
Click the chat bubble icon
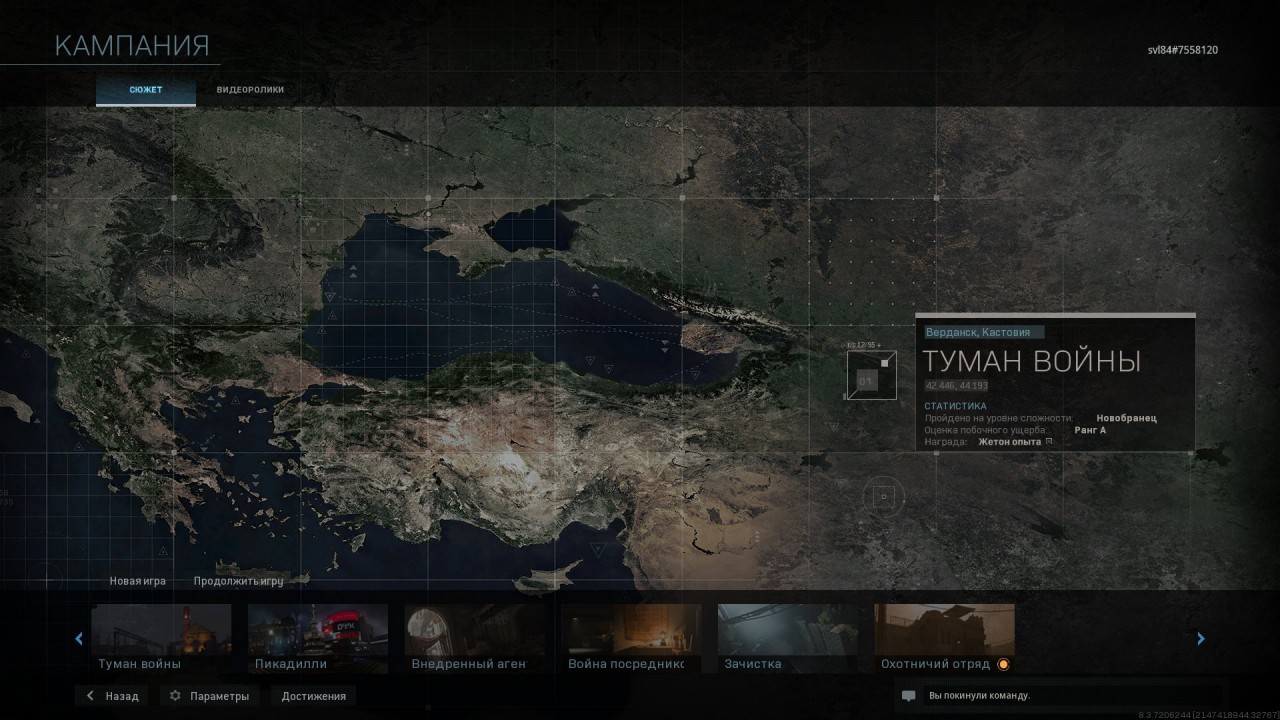(x=908, y=696)
